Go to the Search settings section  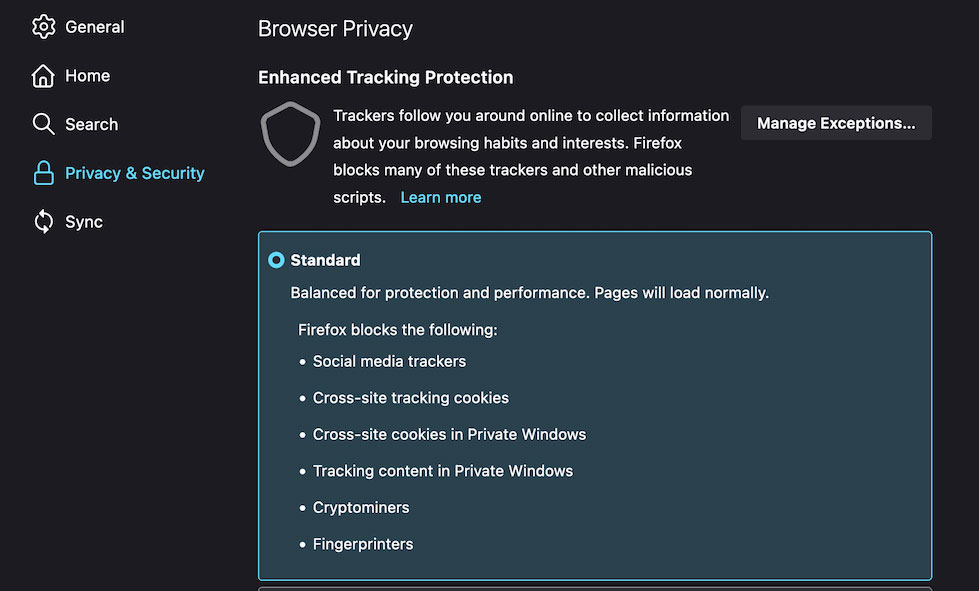tap(92, 124)
